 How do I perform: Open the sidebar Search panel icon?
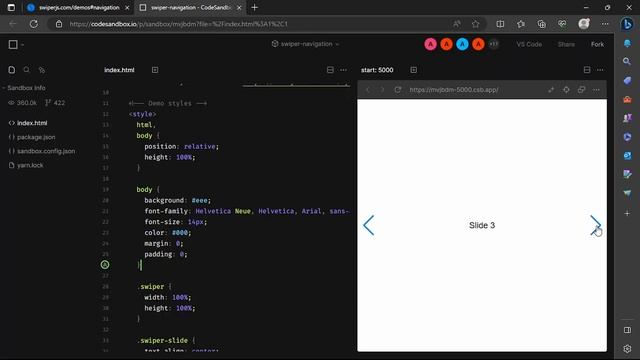[27, 70]
